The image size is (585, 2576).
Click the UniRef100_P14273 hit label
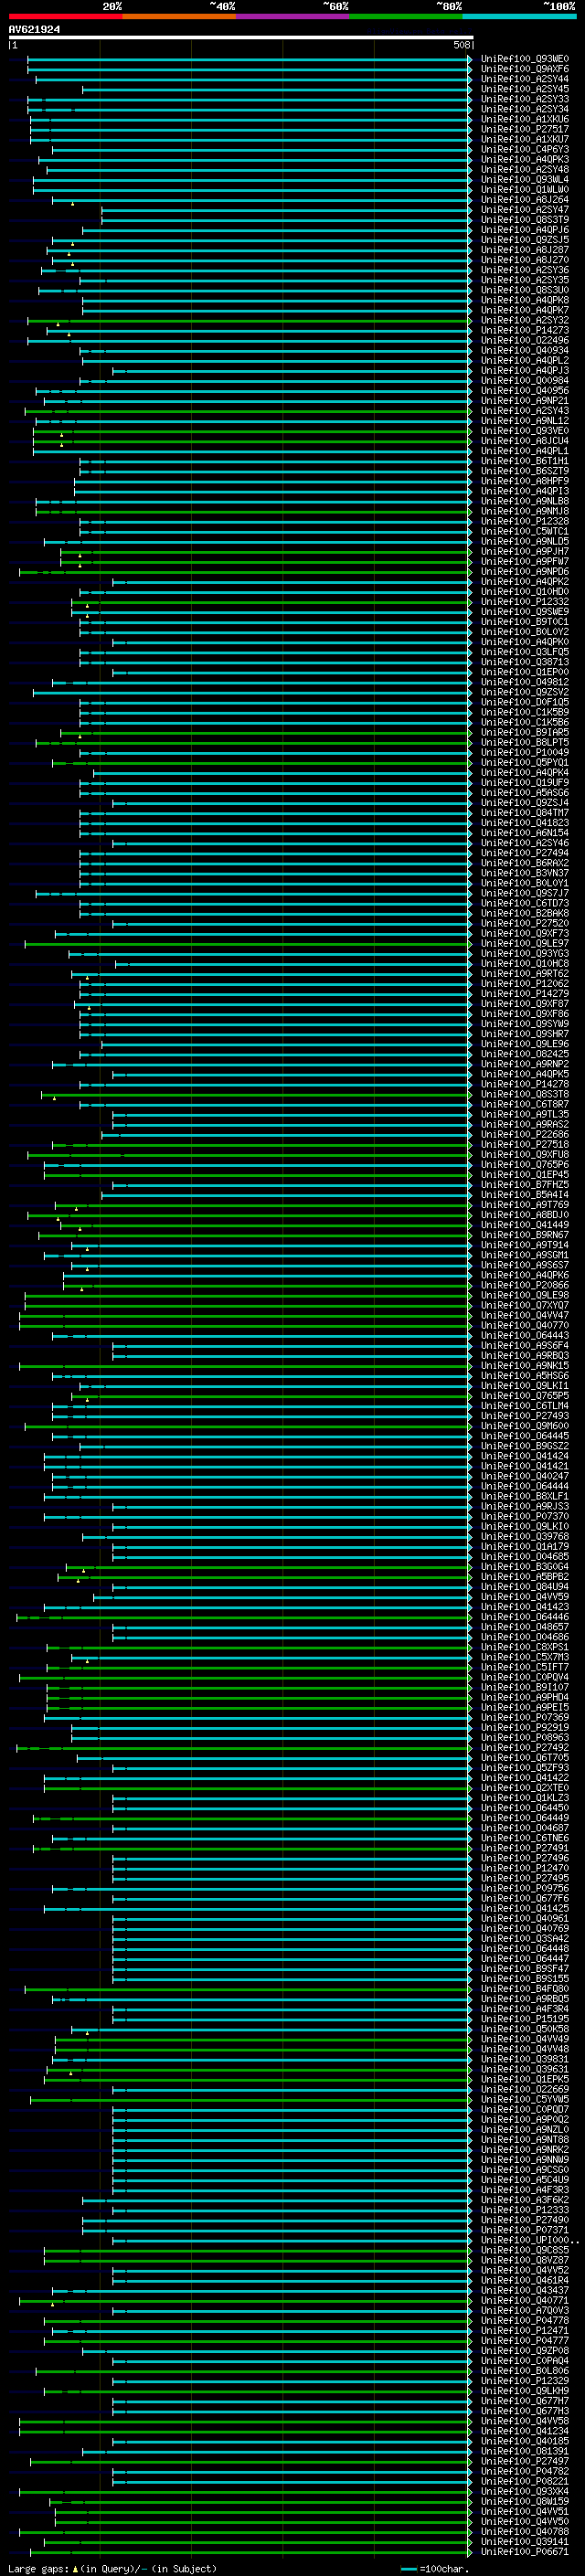(525, 330)
